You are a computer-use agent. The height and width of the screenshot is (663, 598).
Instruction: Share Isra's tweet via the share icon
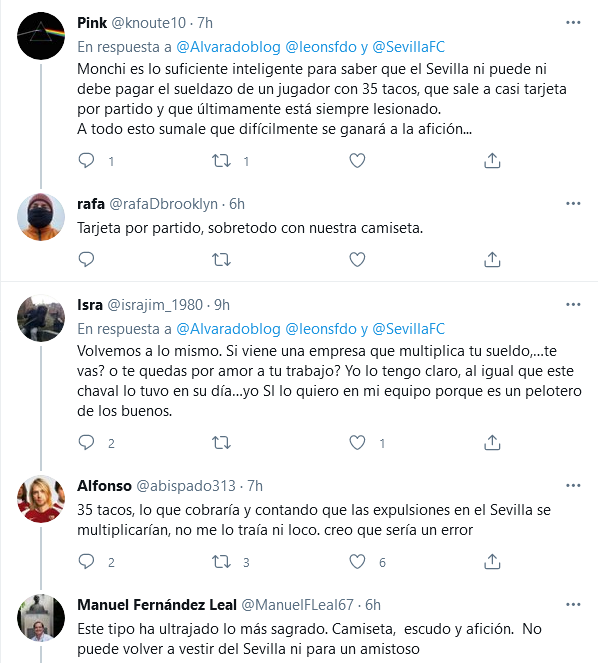click(x=492, y=443)
